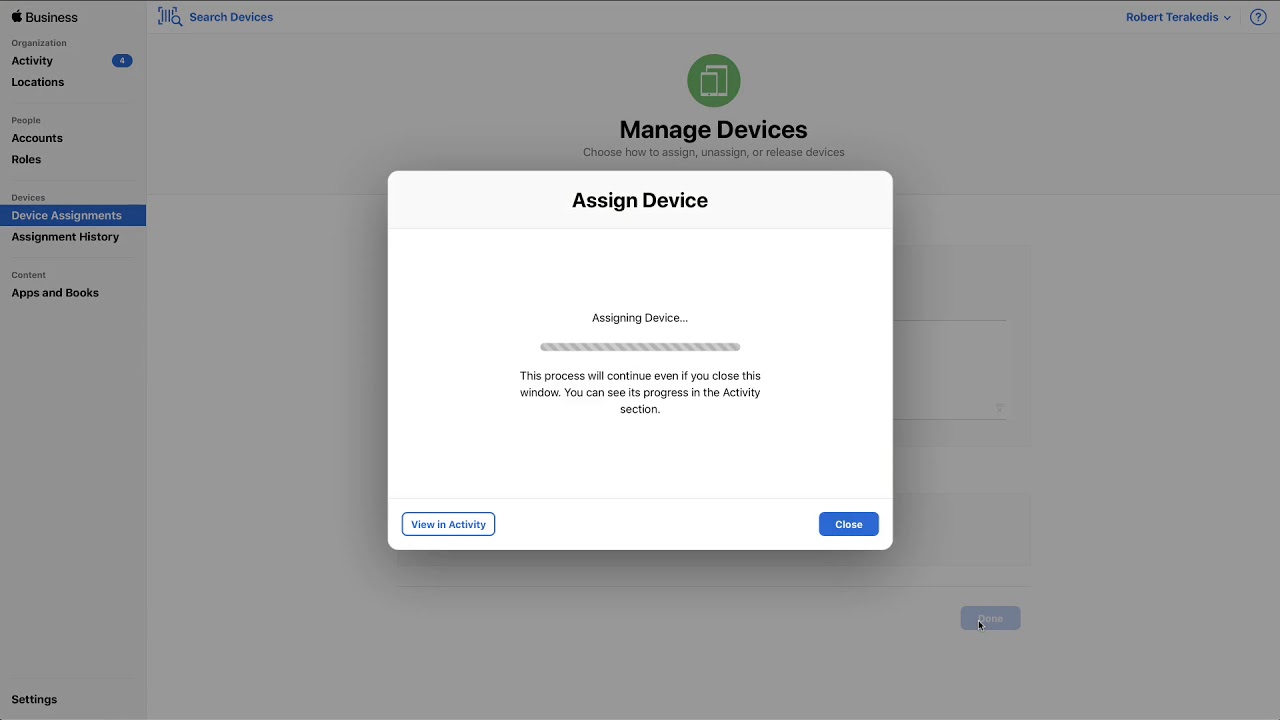This screenshot has width=1280, height=720.
Task: Open Locations from the sidebar
Action: click(x=37, y=82)
